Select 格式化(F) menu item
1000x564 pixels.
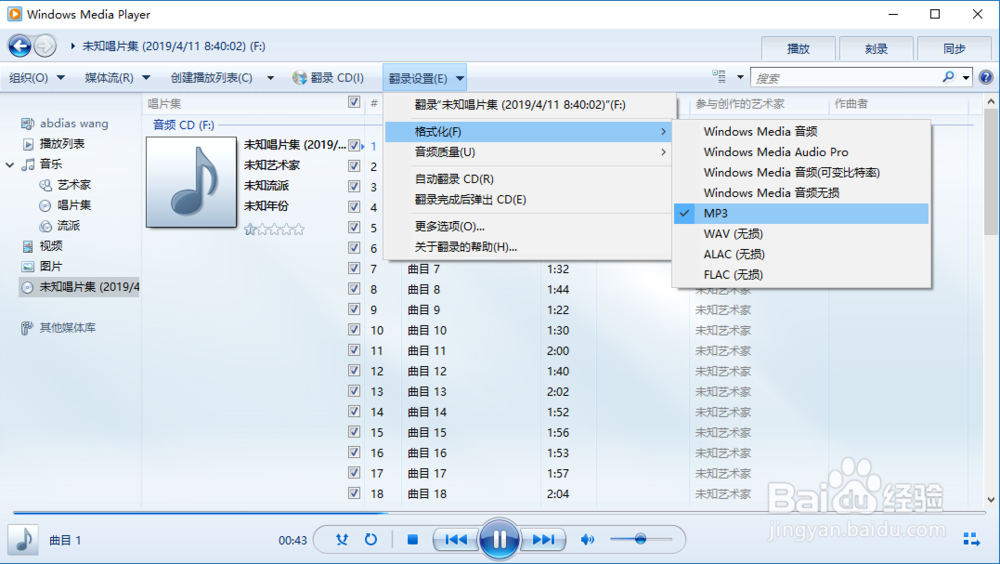pos(528,131)
